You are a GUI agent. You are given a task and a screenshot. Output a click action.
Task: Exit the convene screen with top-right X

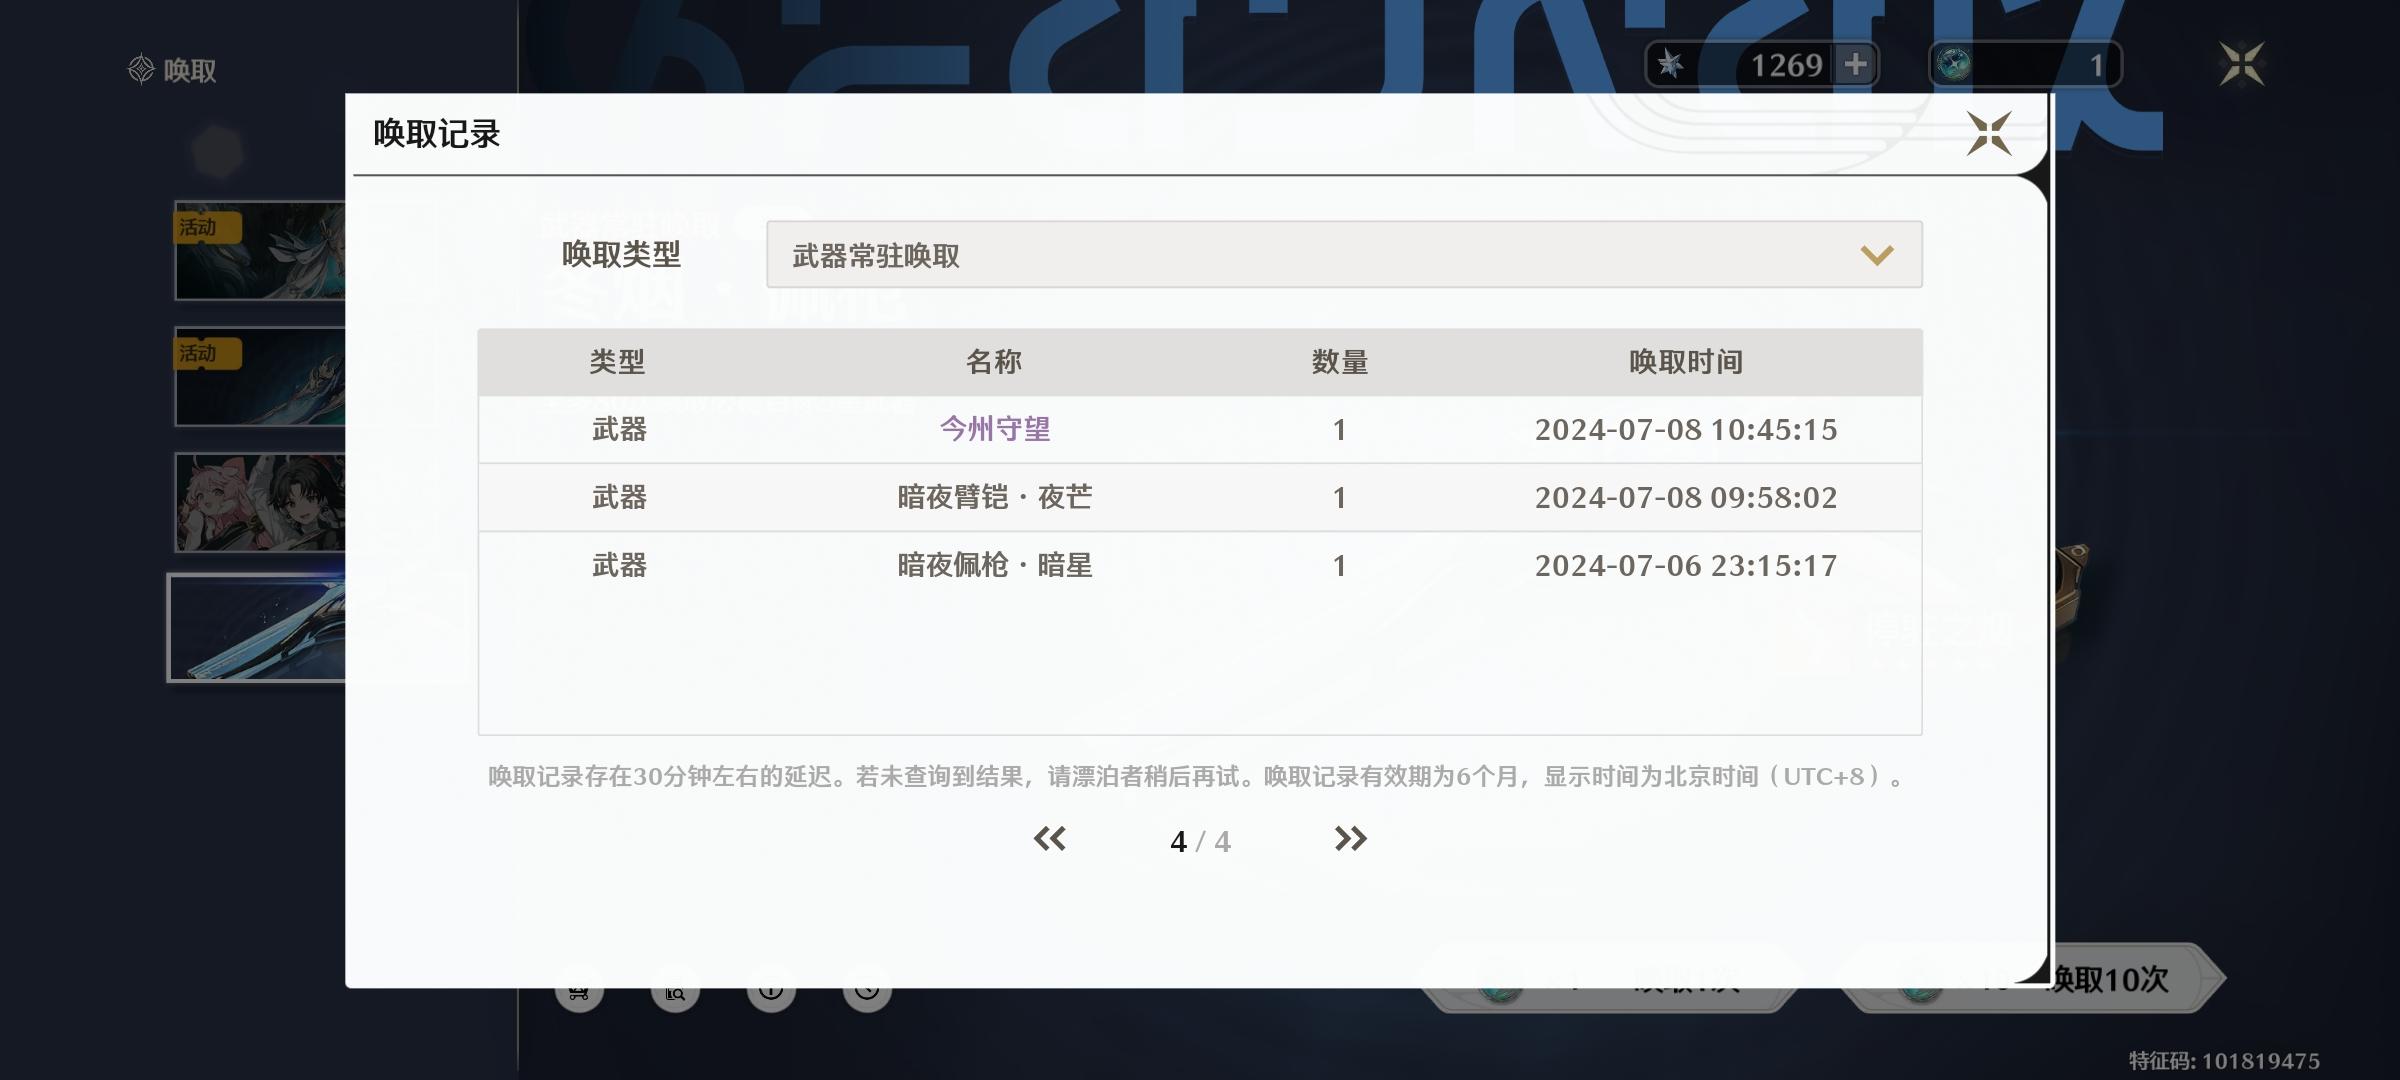pyautogui.click(x=2241, y=65)
